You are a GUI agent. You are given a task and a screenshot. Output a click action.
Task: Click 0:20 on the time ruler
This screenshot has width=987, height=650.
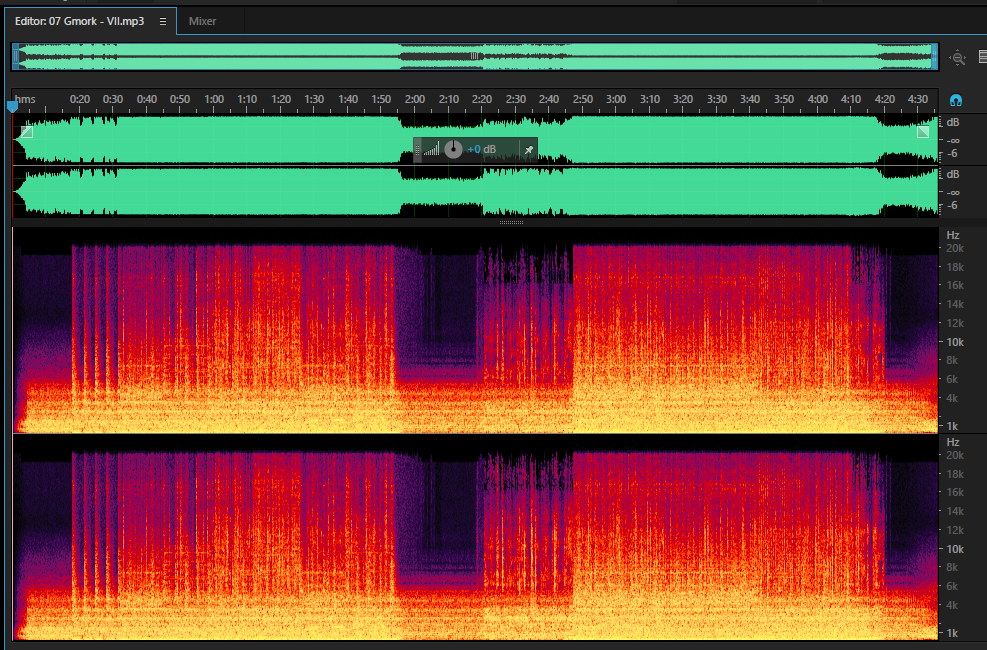80,99
